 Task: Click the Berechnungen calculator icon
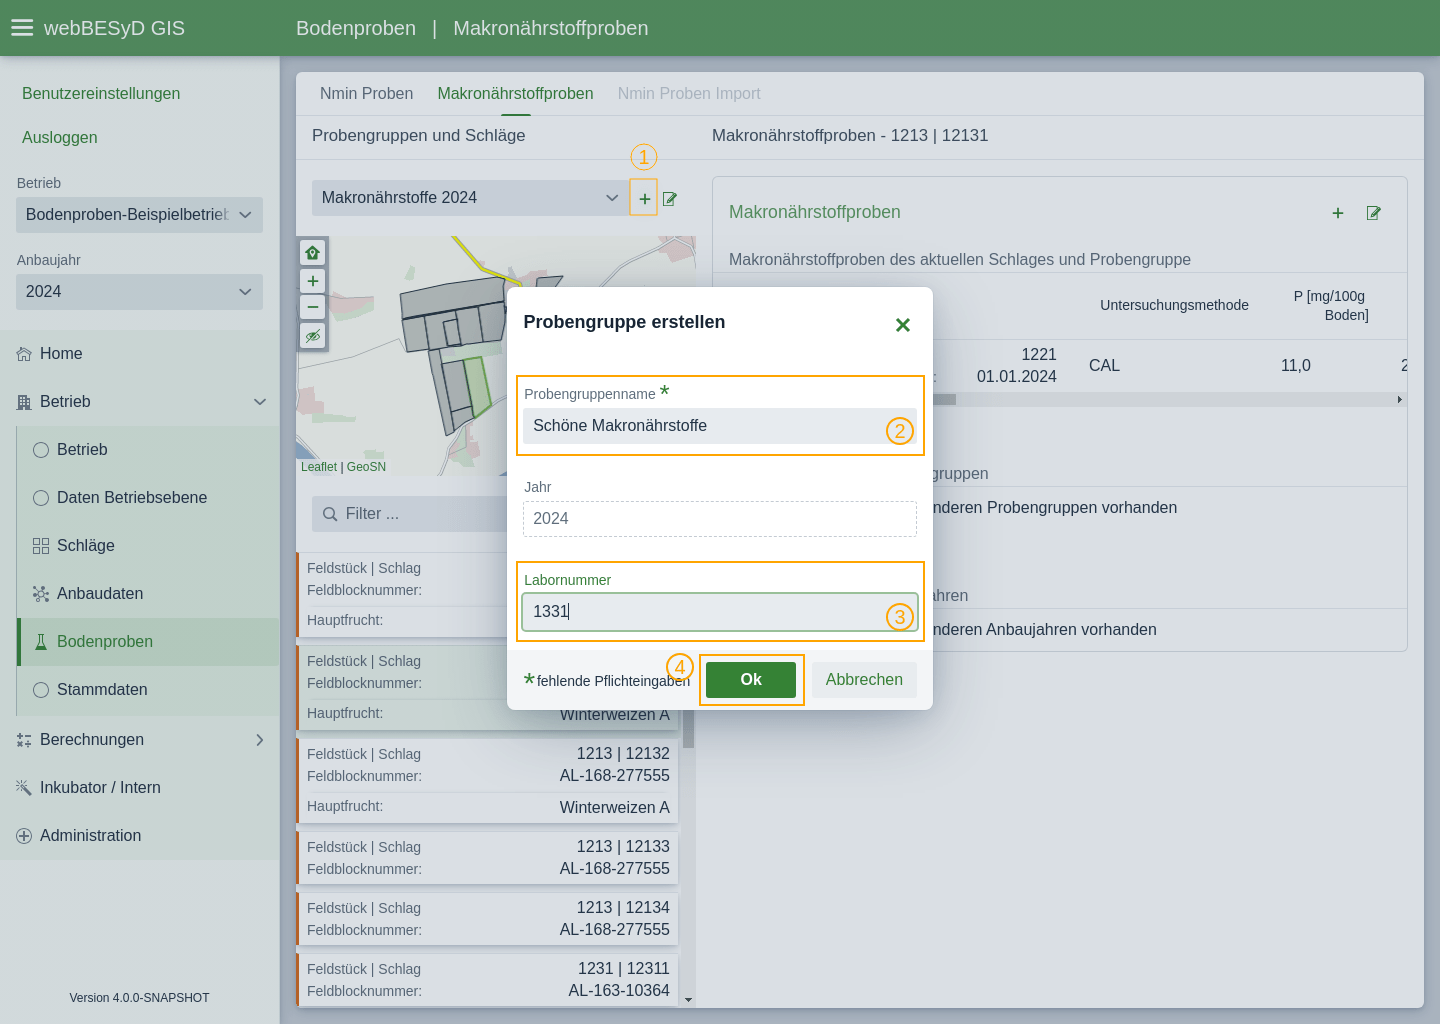[x=24, y=740]
